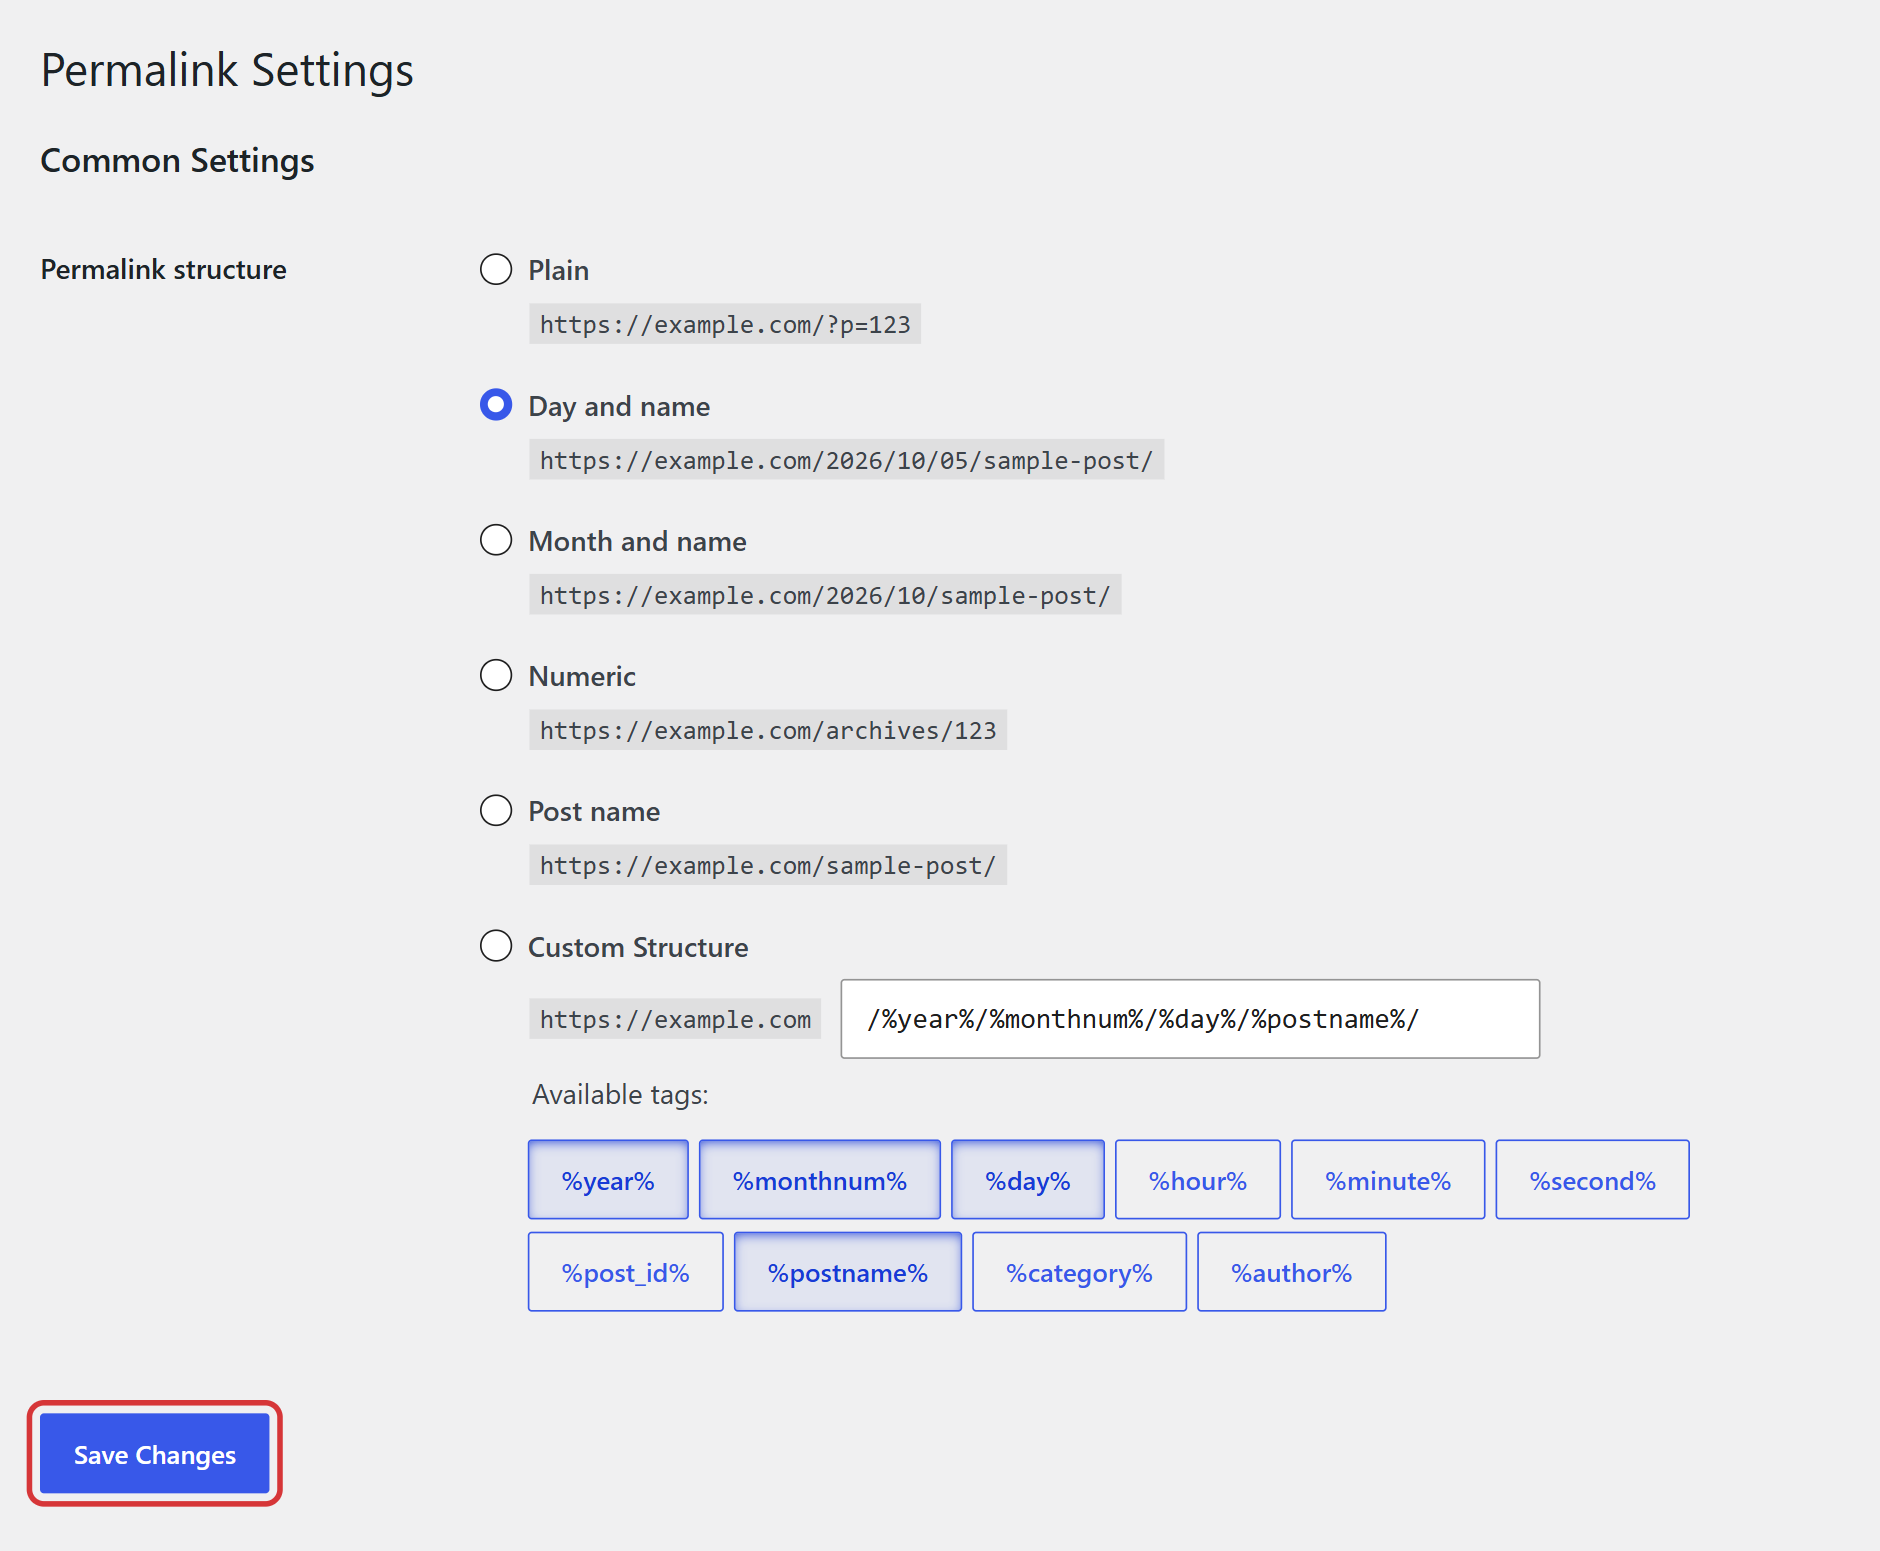Select the Plain permalink radio button
Viewport: 1880px width, 1551px height.
click(496, 269)
